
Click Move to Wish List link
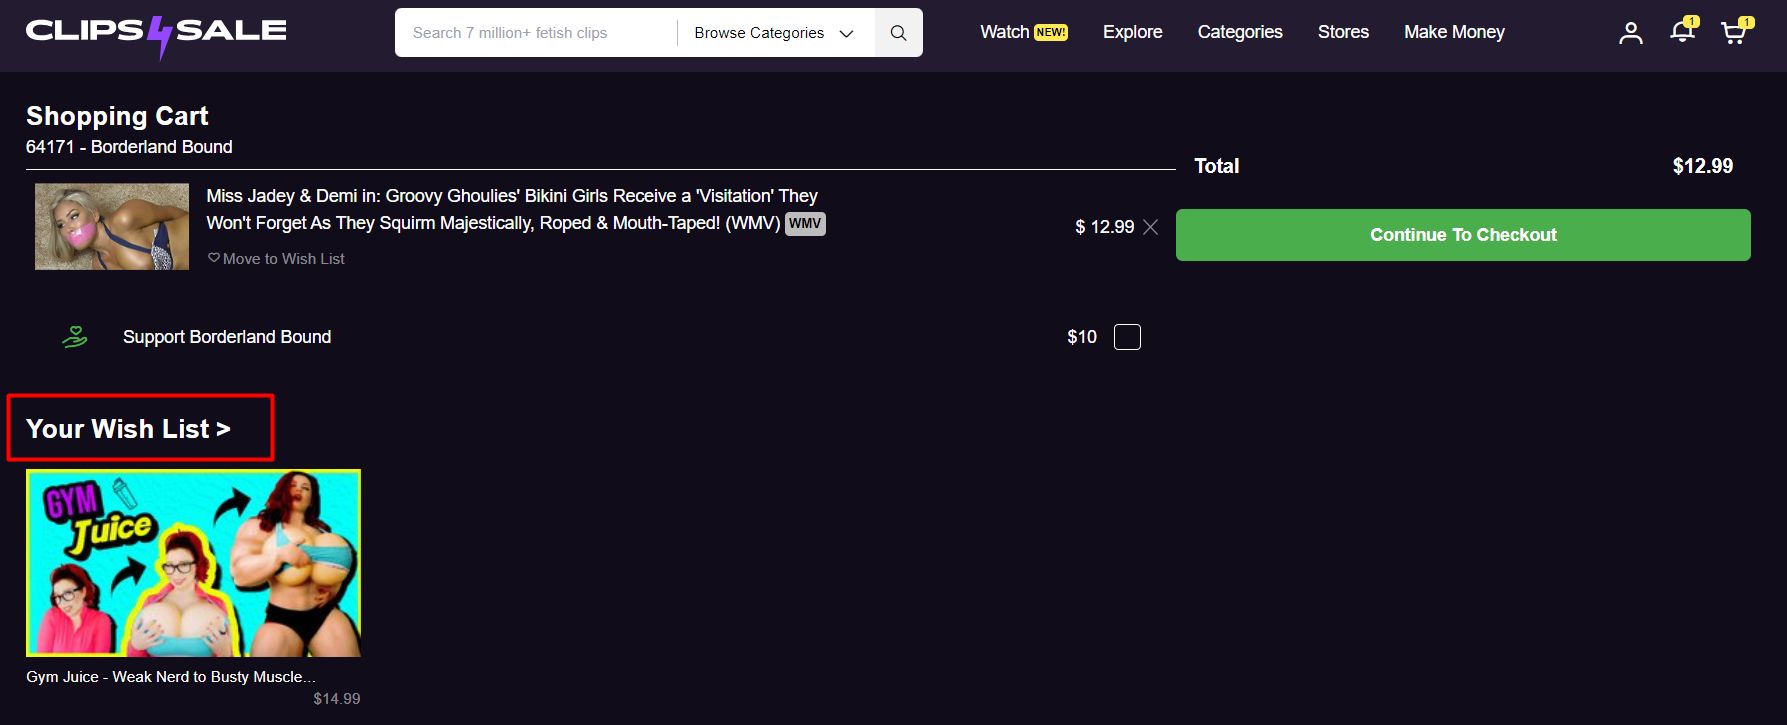pos(284,259)
